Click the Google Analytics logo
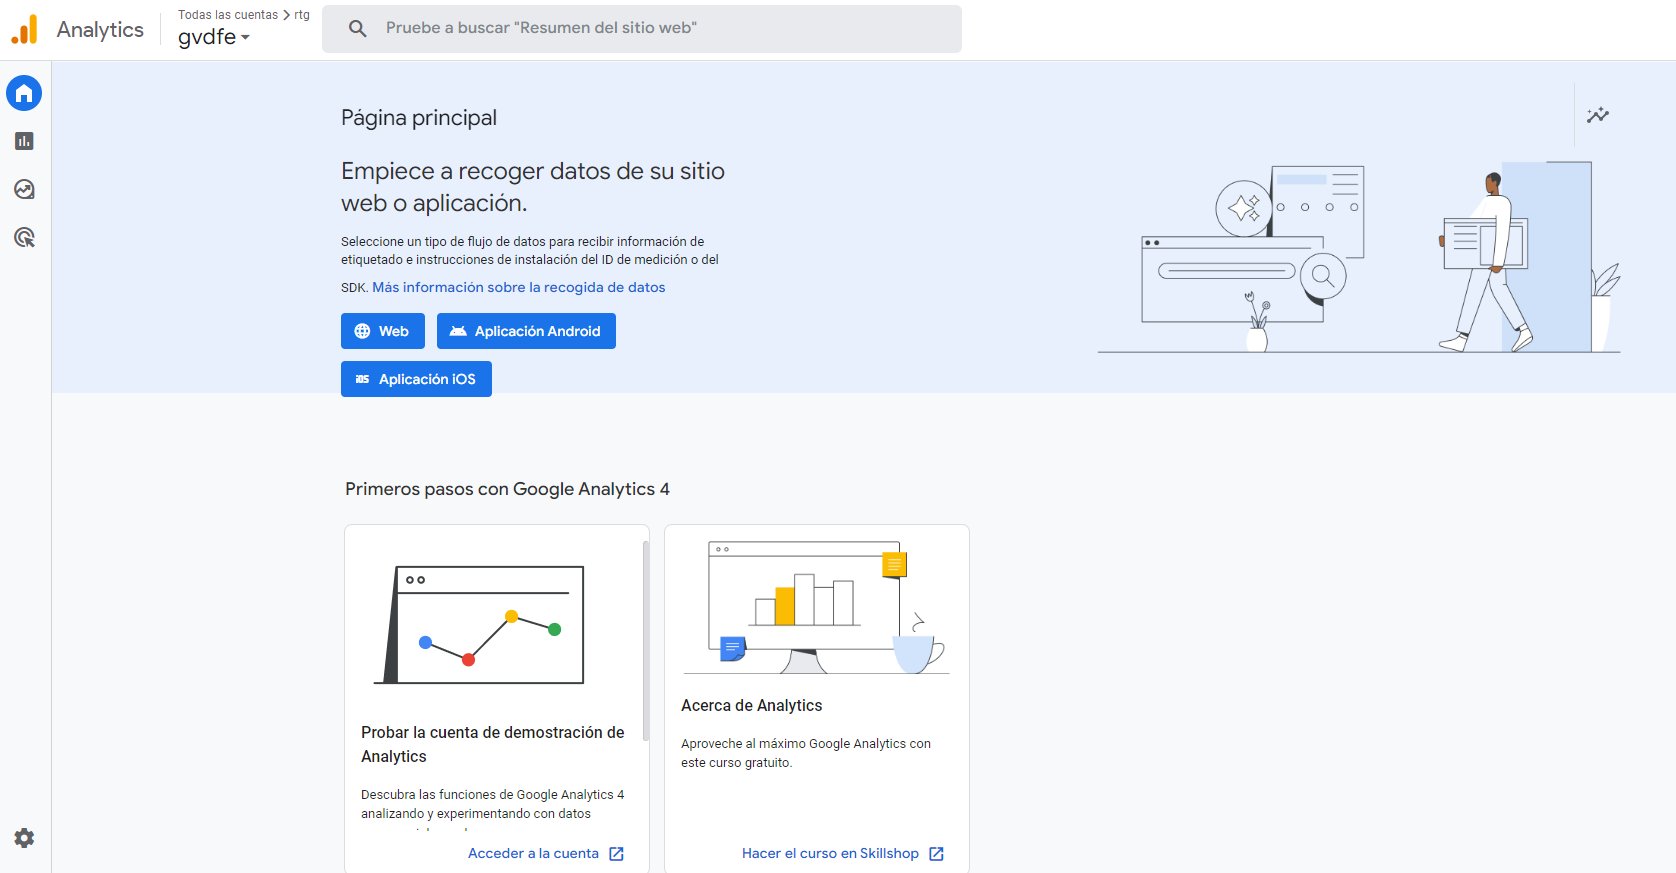This screenshot has height=873, width=1676. [25, 30]
